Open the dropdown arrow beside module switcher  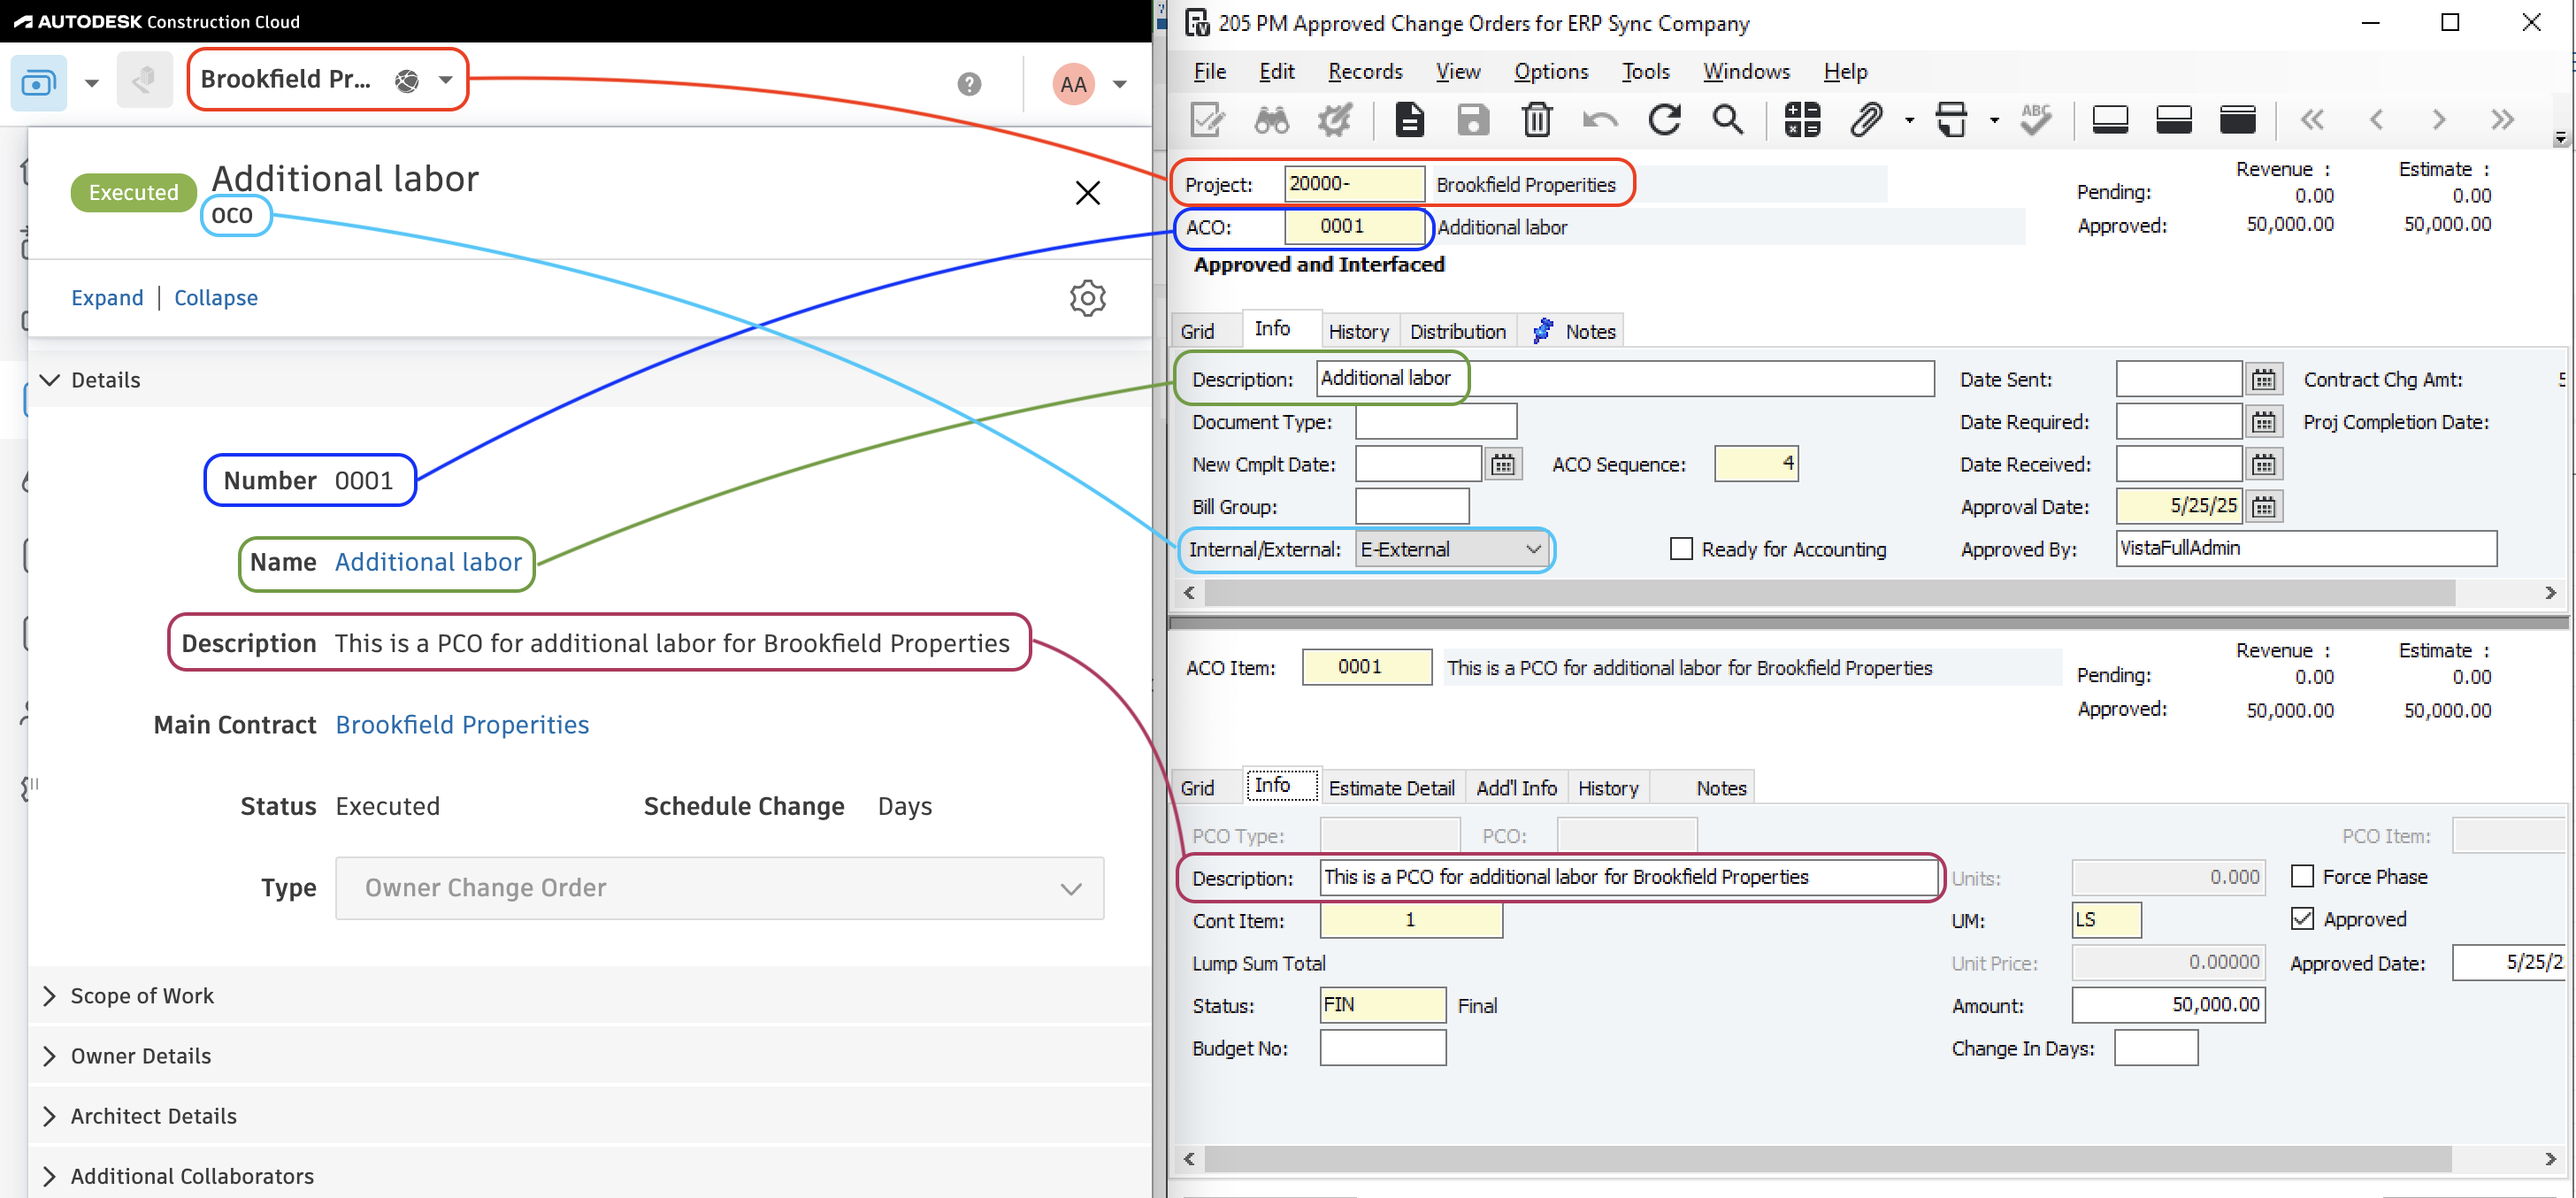(92, 83)
